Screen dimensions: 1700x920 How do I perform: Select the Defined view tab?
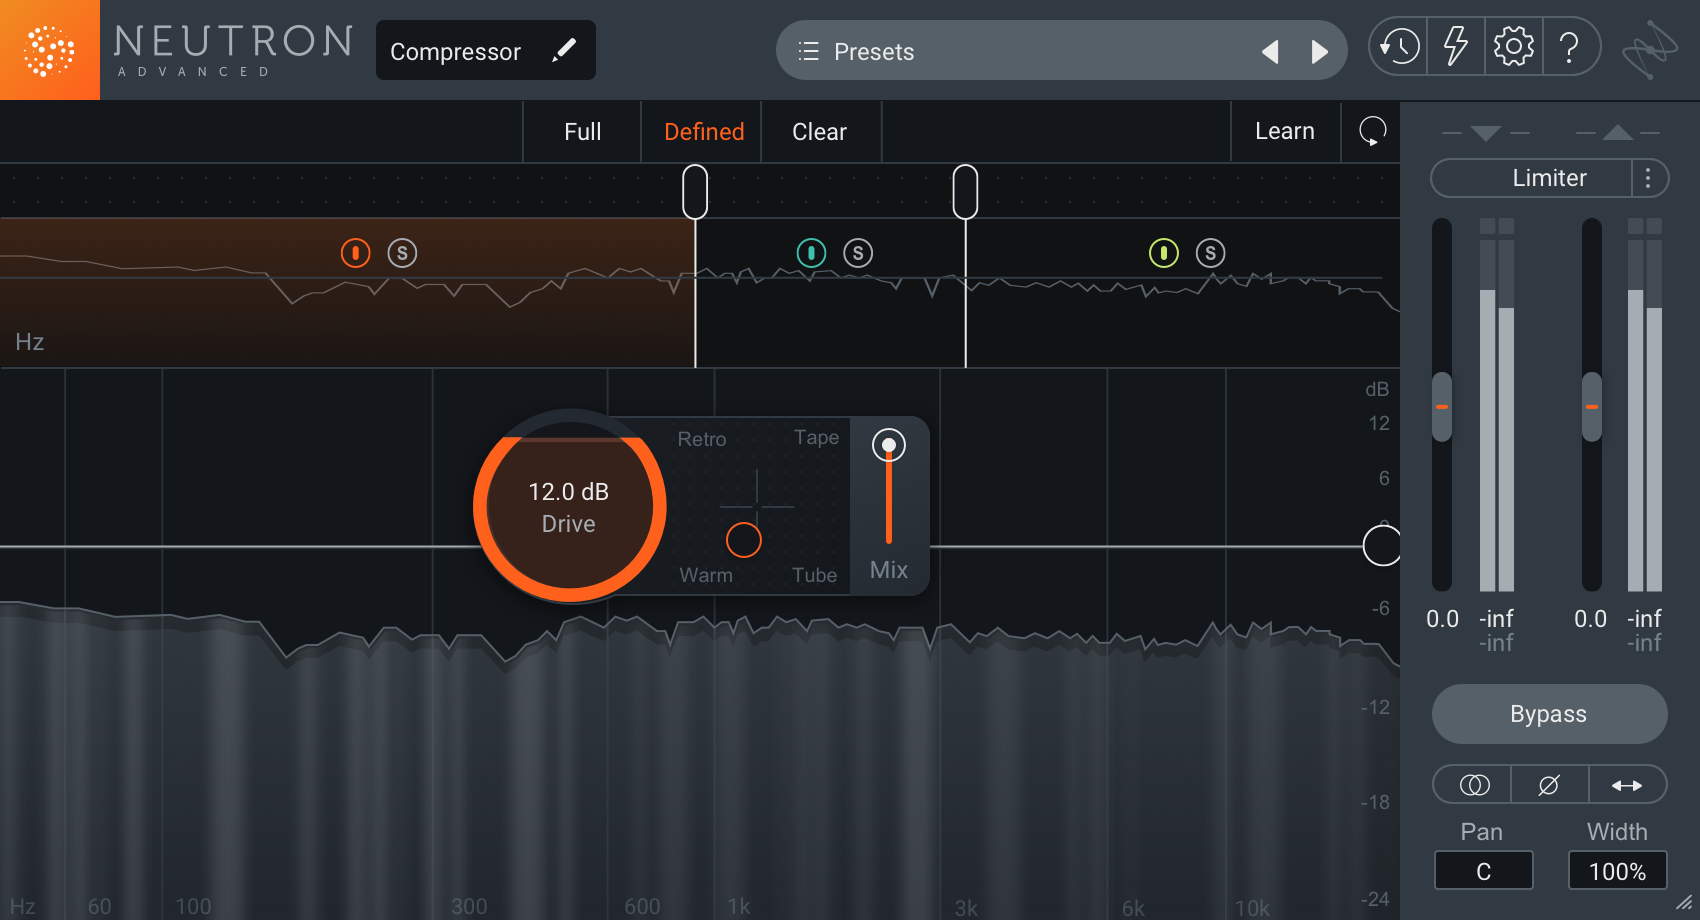point(704,132)
